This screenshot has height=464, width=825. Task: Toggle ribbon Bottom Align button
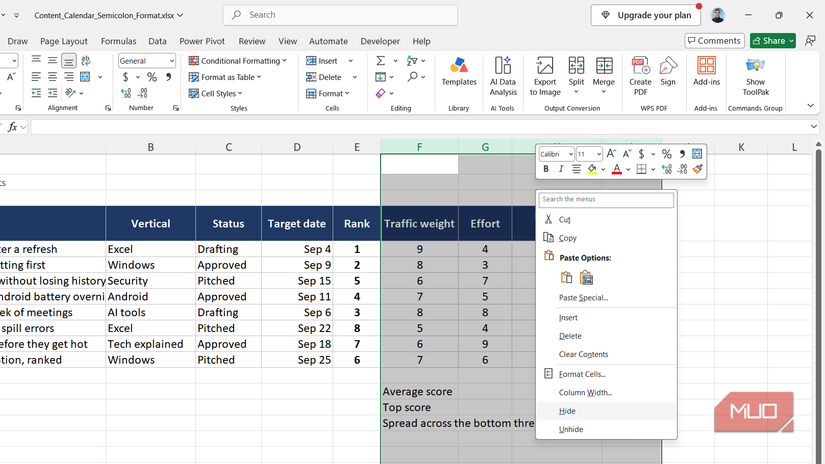tap(68, 60)
